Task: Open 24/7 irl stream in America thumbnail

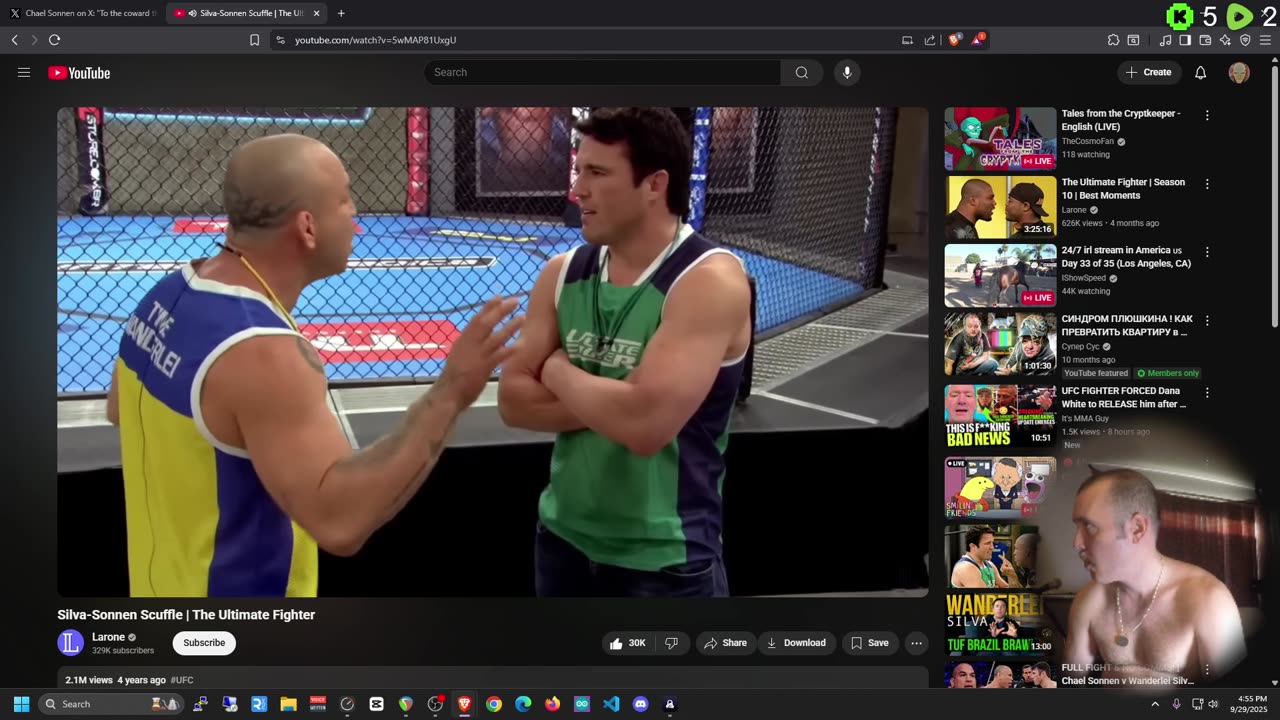Action: tap(1000, 276)
